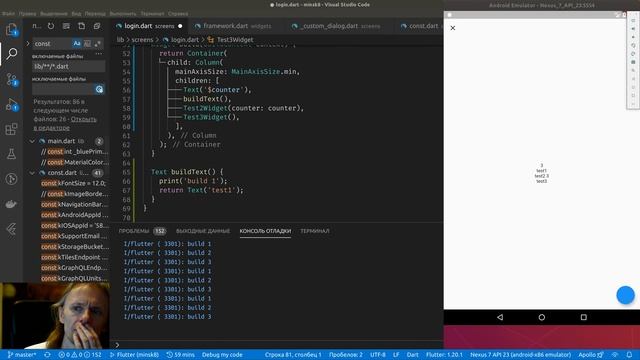Open the Help menu
Image resolution: width=640 pixels, height=360 pixels.
pos(178,13)
